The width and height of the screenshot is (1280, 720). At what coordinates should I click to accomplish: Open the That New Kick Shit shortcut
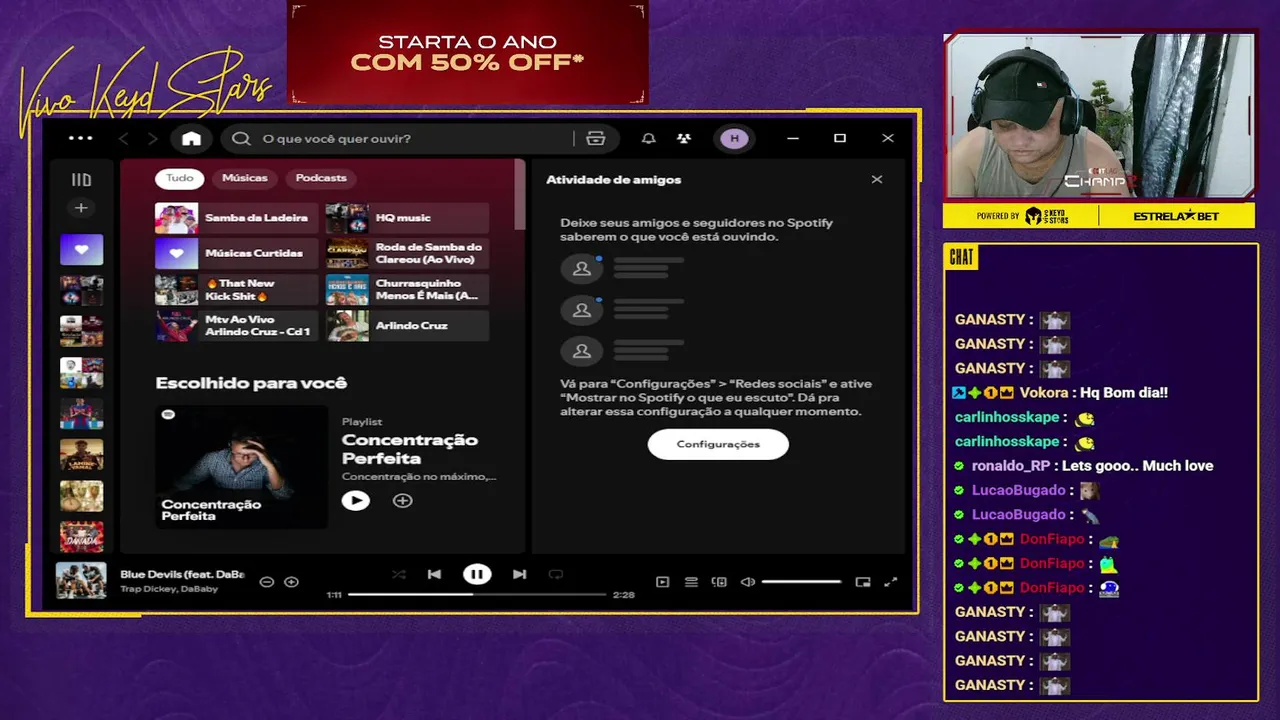tap(236, 290)
